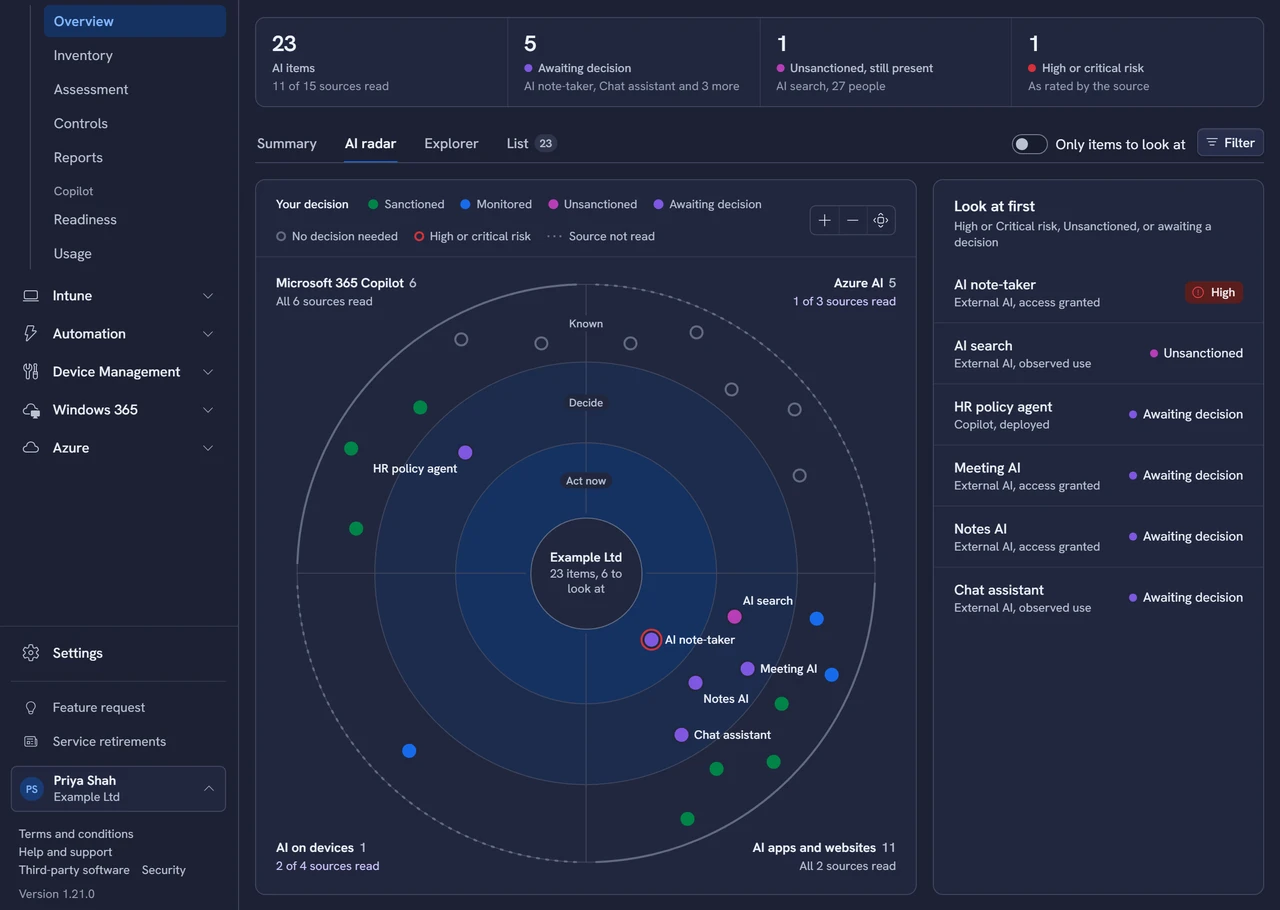Image resolution: width=1280 pixels, height=910 pixels.
Task: Switch to the Explorer tab
Action: coord(451,143)
